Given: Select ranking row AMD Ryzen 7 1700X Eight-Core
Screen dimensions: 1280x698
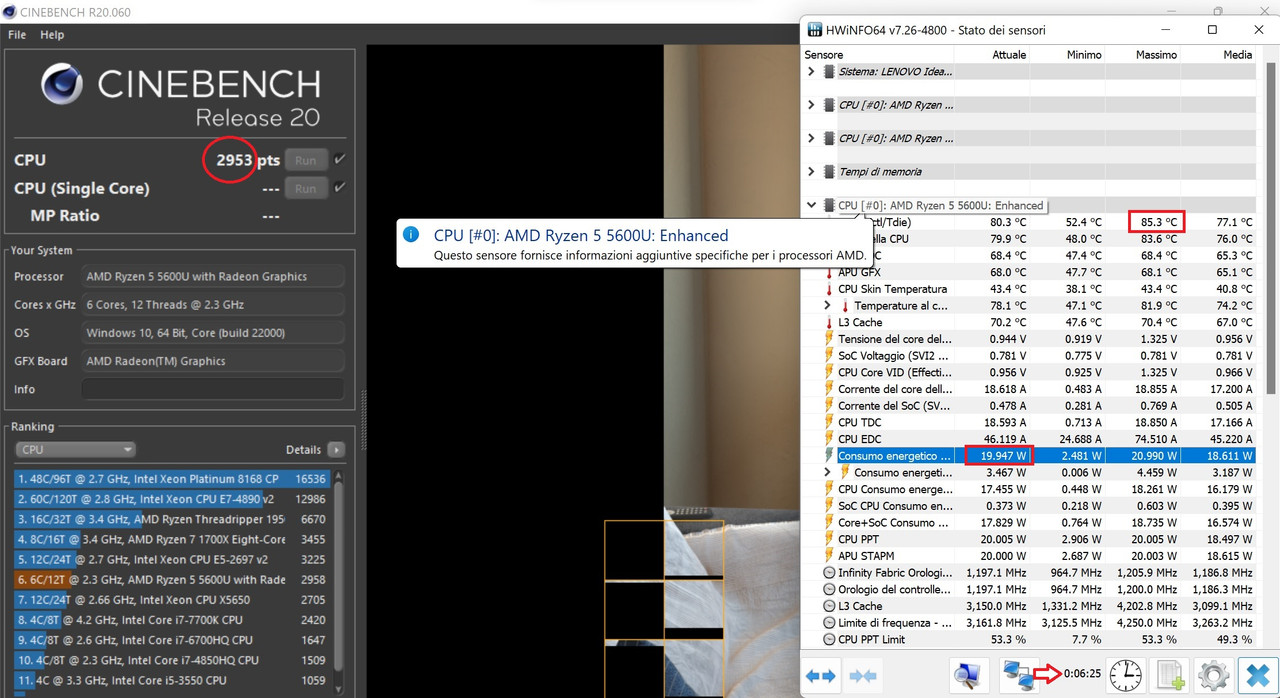Looking at the screenshot, I should pyautogui.click(x=171, y=539).
